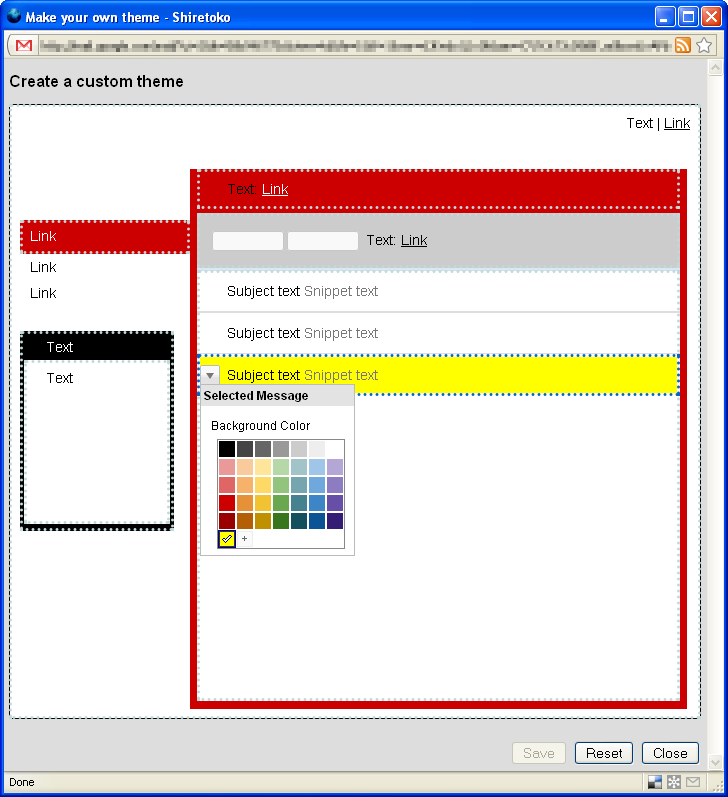Add a custom color with plus button
Viewport: 728px width, 797px height.
pyautogui.click(x=244, y=539)
